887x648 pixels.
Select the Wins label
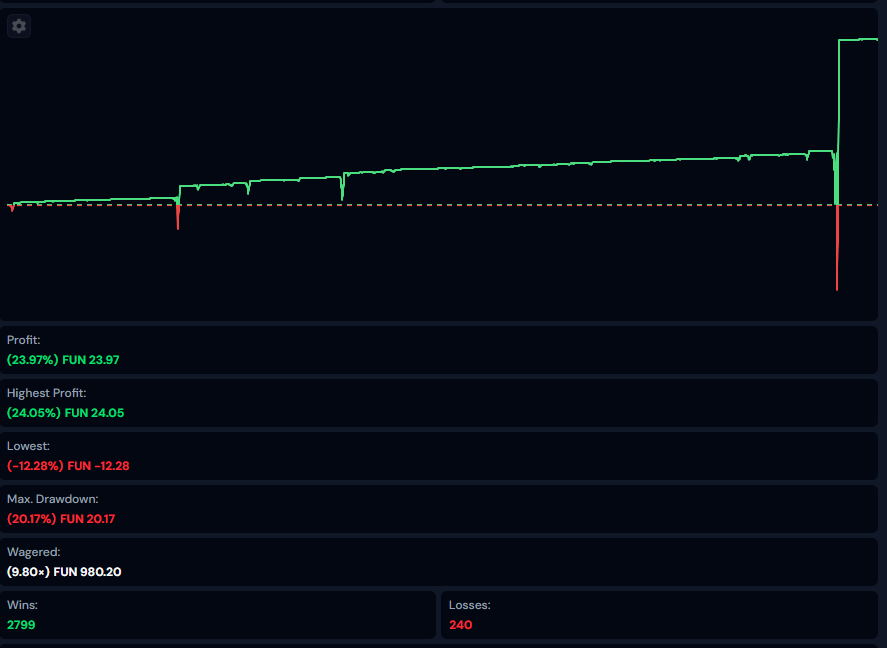pyautogui.click(x=22, y=605)
